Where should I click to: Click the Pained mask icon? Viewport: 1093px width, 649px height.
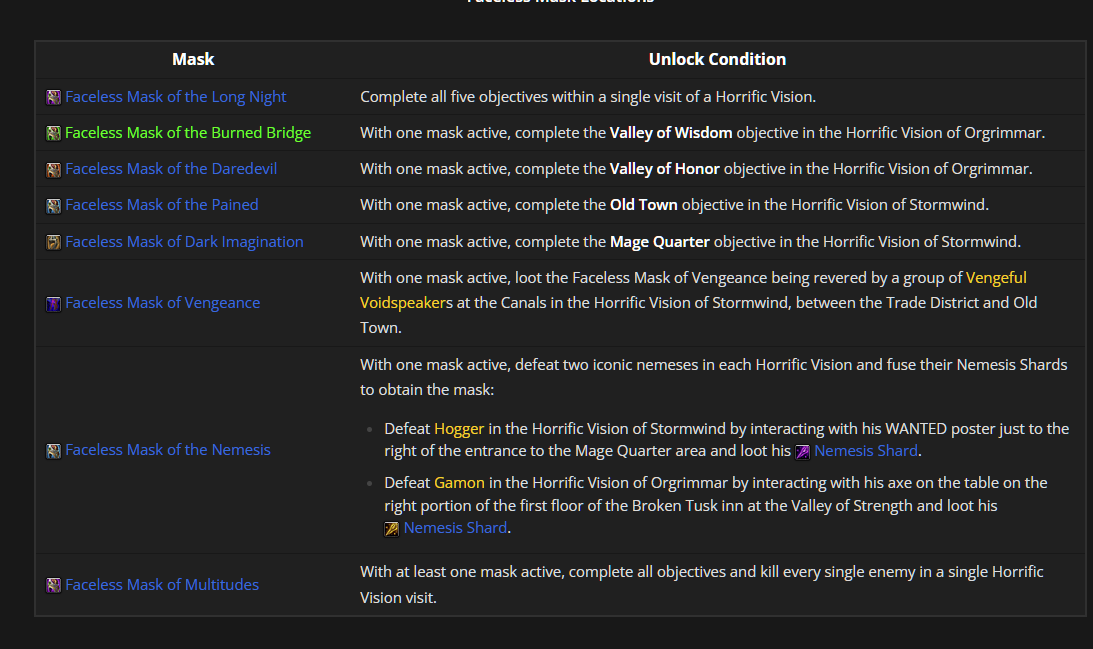point(54,206)
